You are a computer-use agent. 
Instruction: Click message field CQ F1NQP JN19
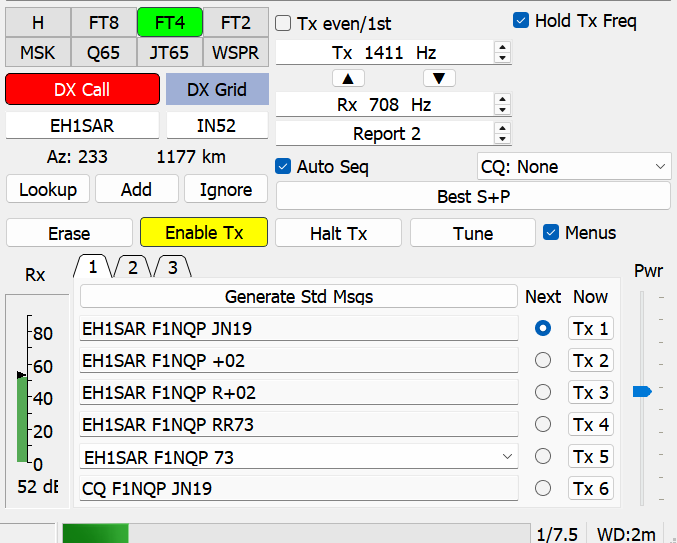click(x=299, y=488)
